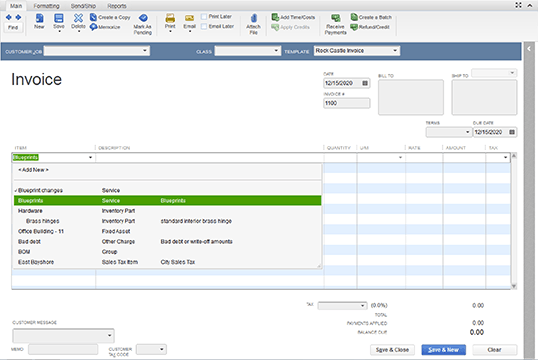
Task: Switch to the Formatting tab
Action: (46, 6)
